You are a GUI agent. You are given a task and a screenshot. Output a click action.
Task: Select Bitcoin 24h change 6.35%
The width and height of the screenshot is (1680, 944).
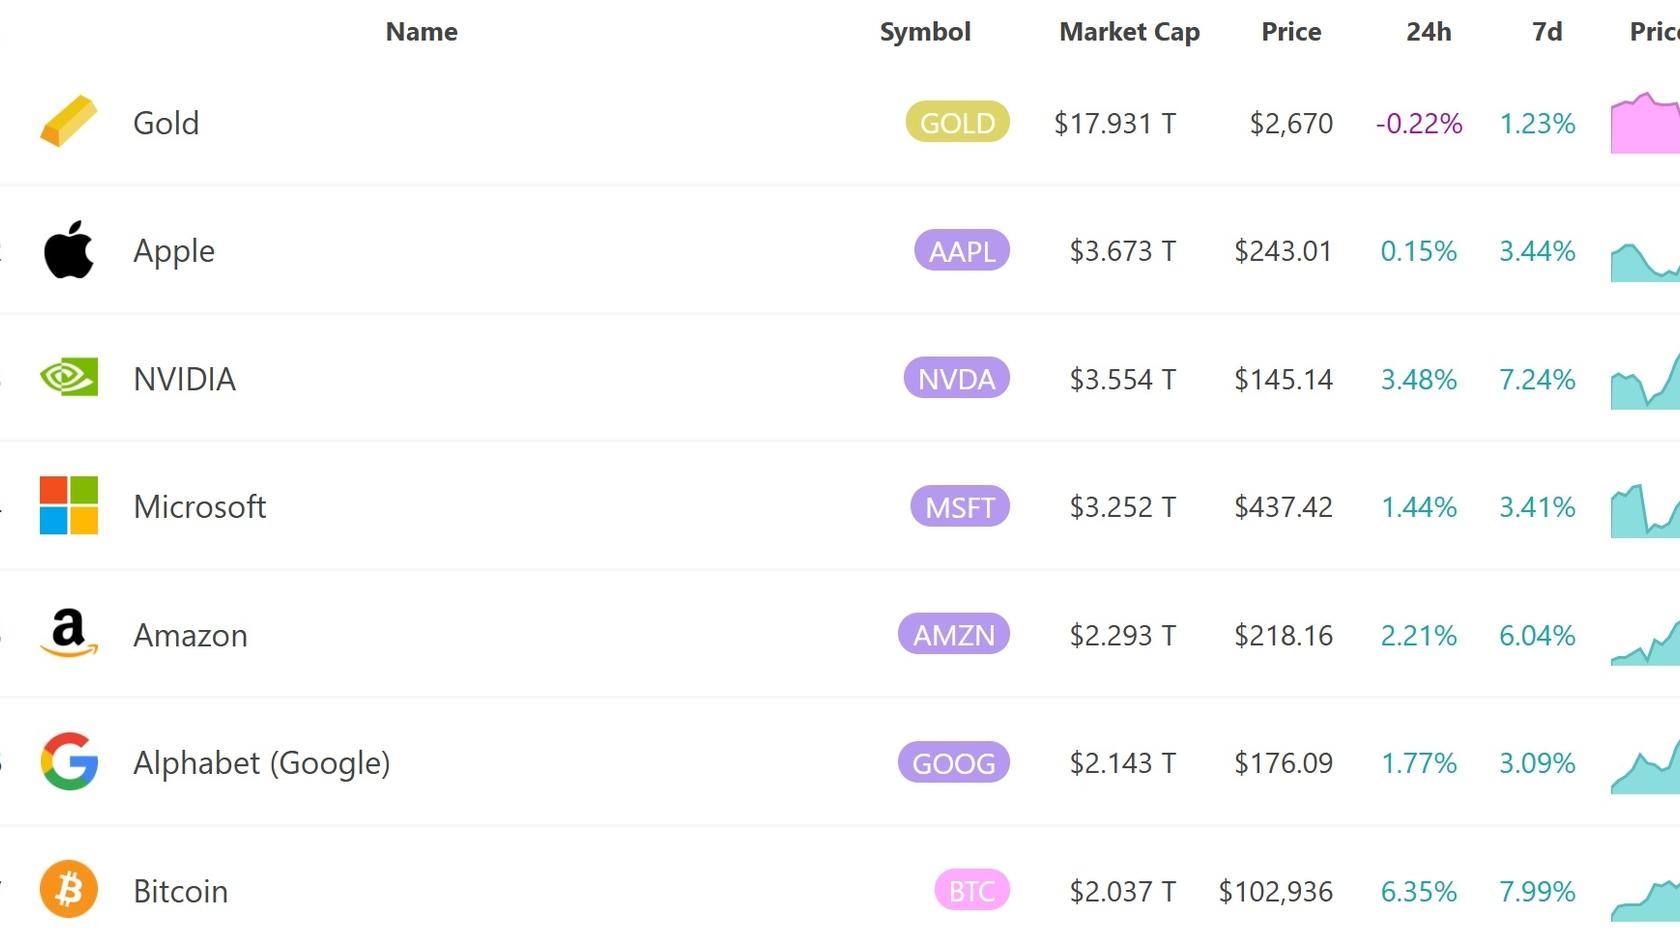coord(1419,891)
